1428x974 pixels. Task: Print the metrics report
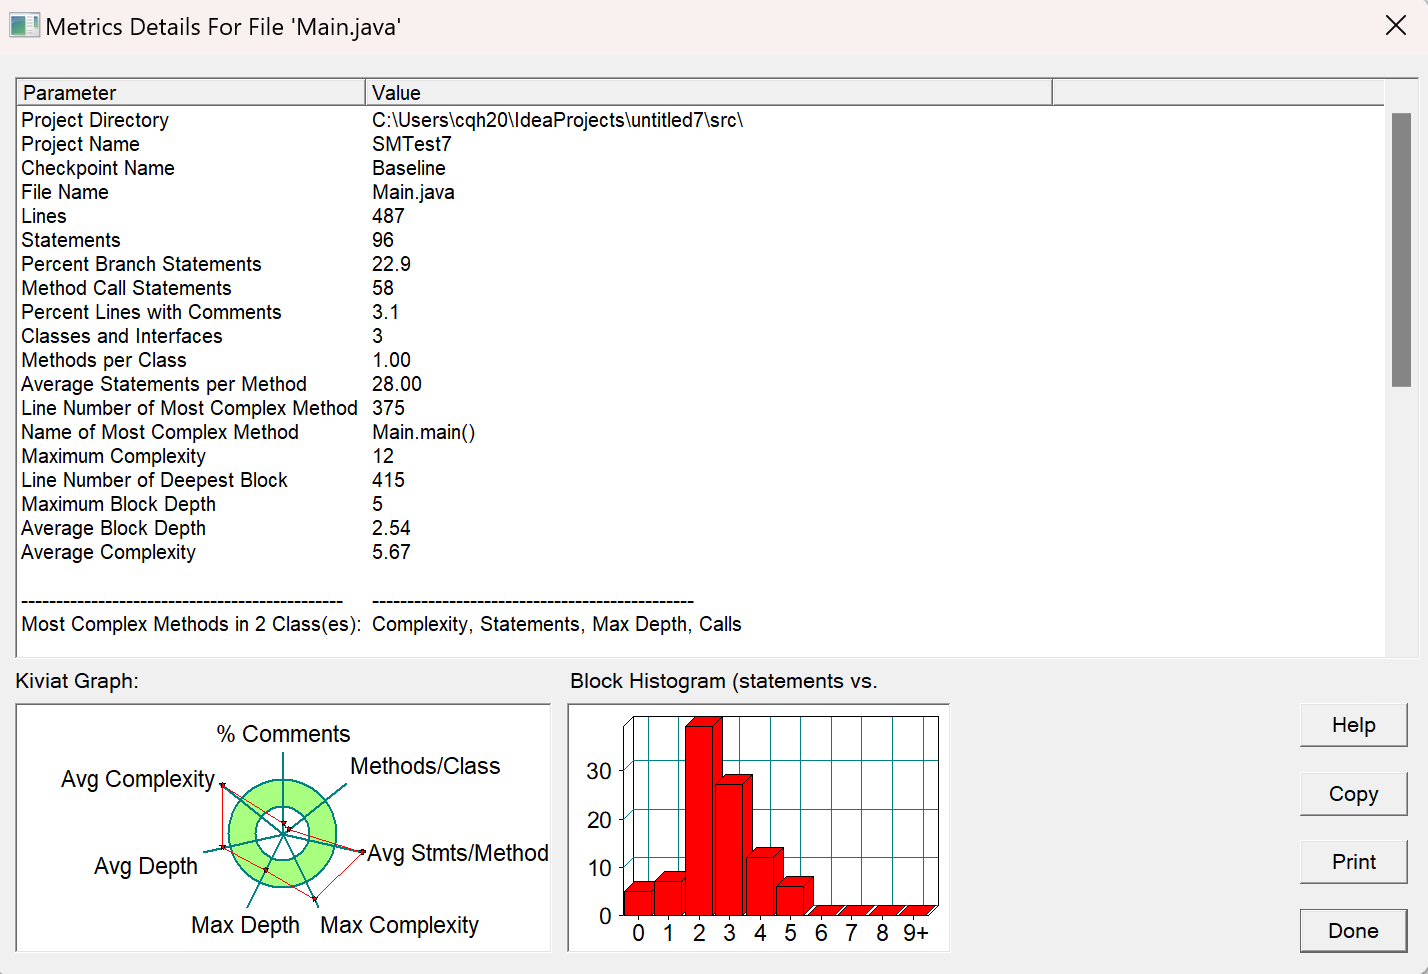(1353, 862)
